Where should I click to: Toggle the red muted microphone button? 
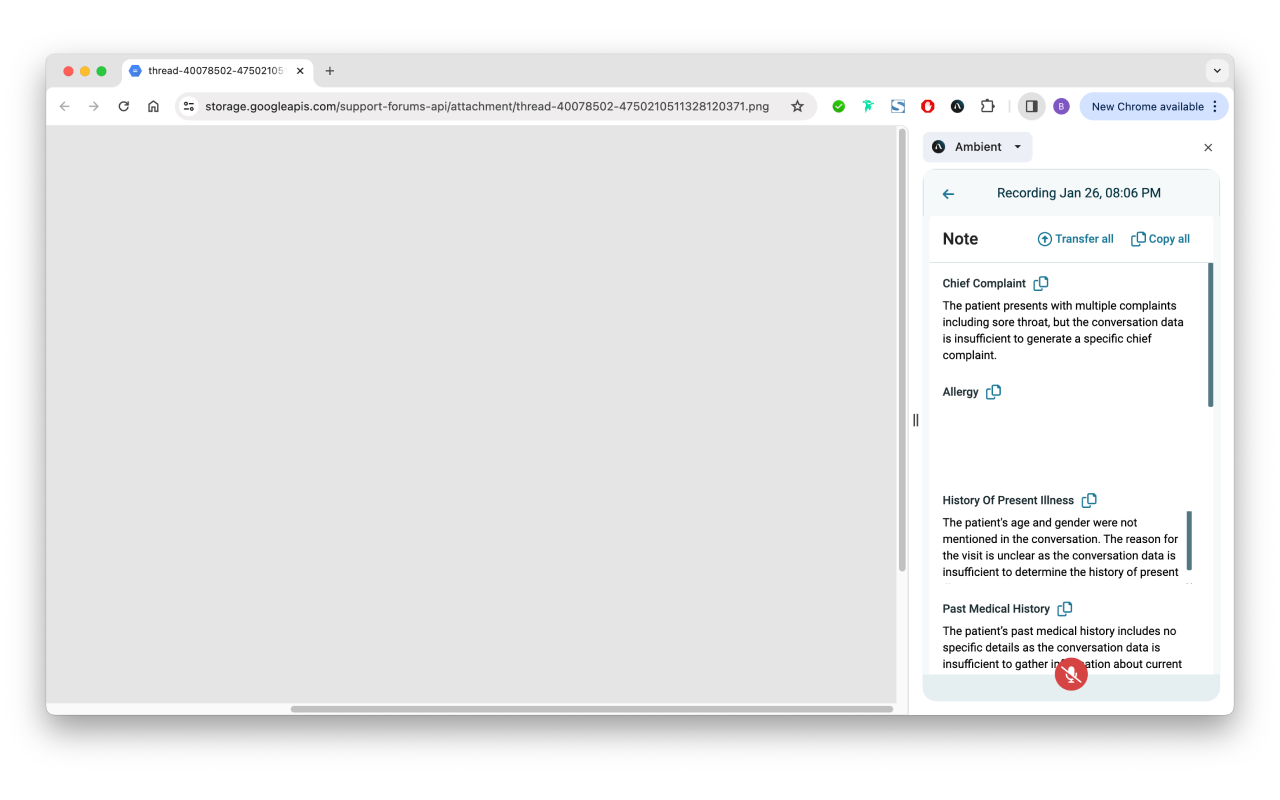coord(1071,675)
